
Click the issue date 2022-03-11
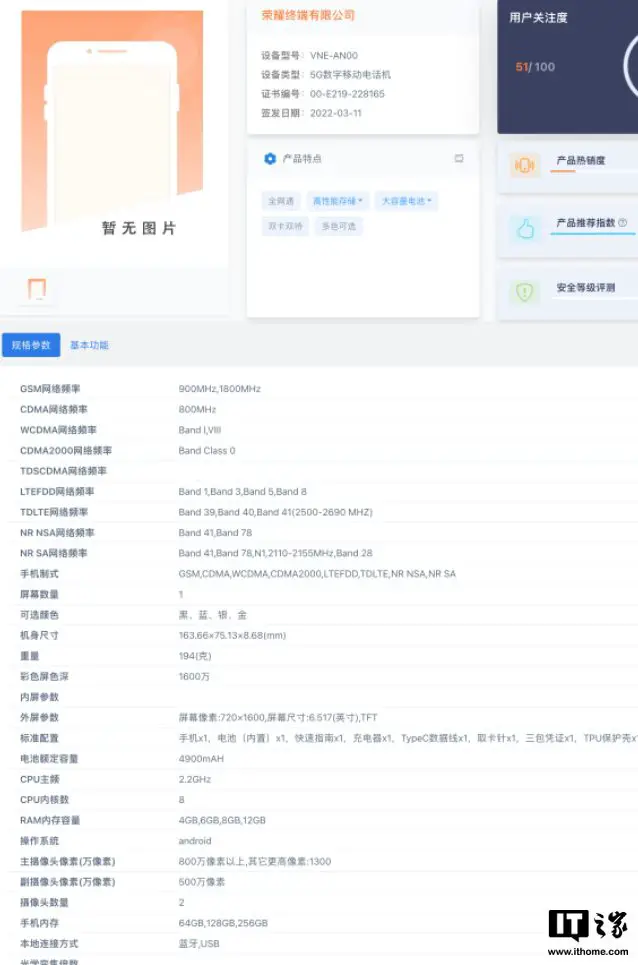[336, 113]
